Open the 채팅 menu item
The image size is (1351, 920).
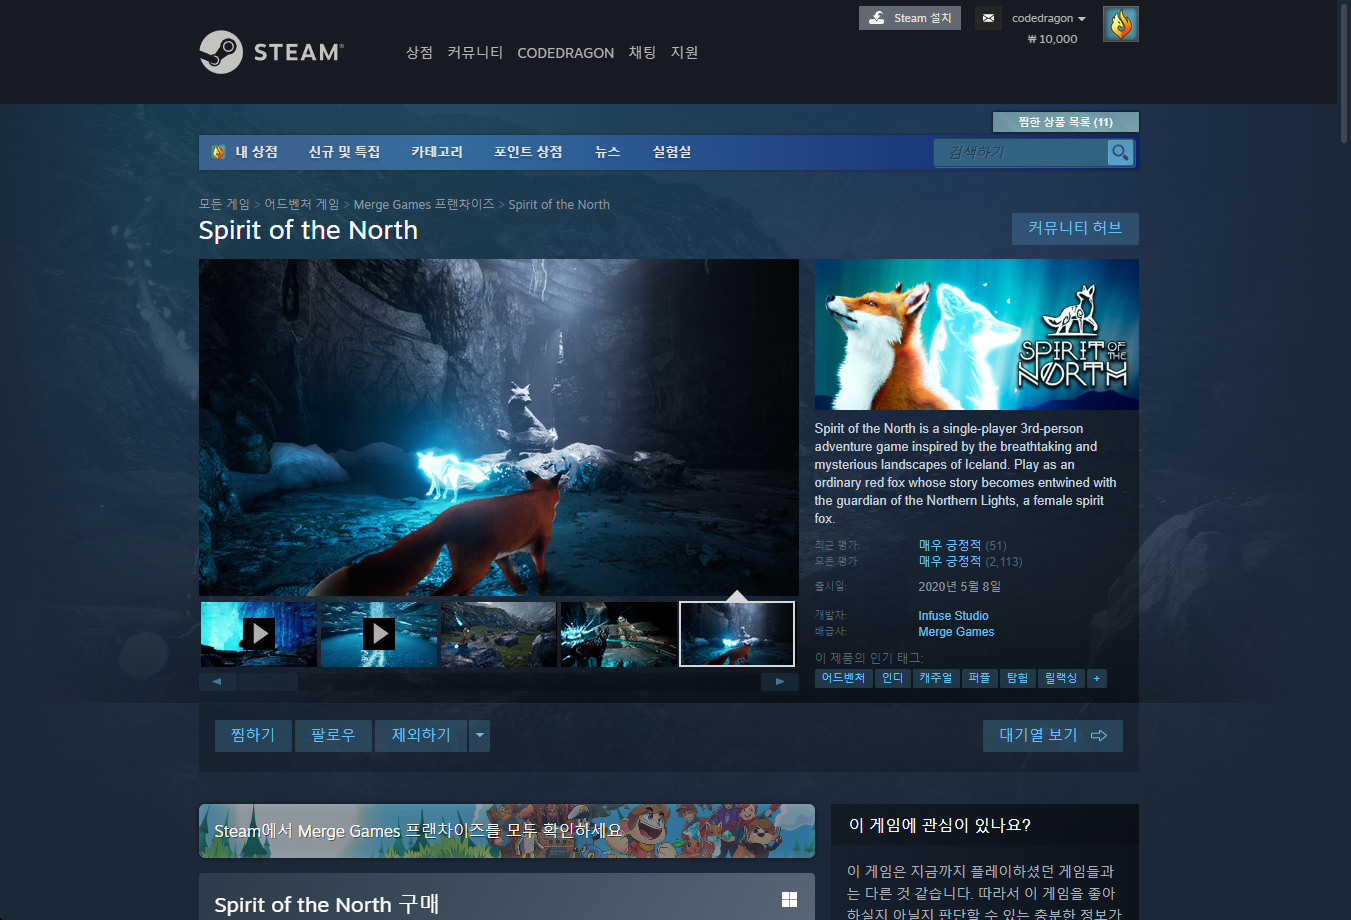[x=642, y=53]
